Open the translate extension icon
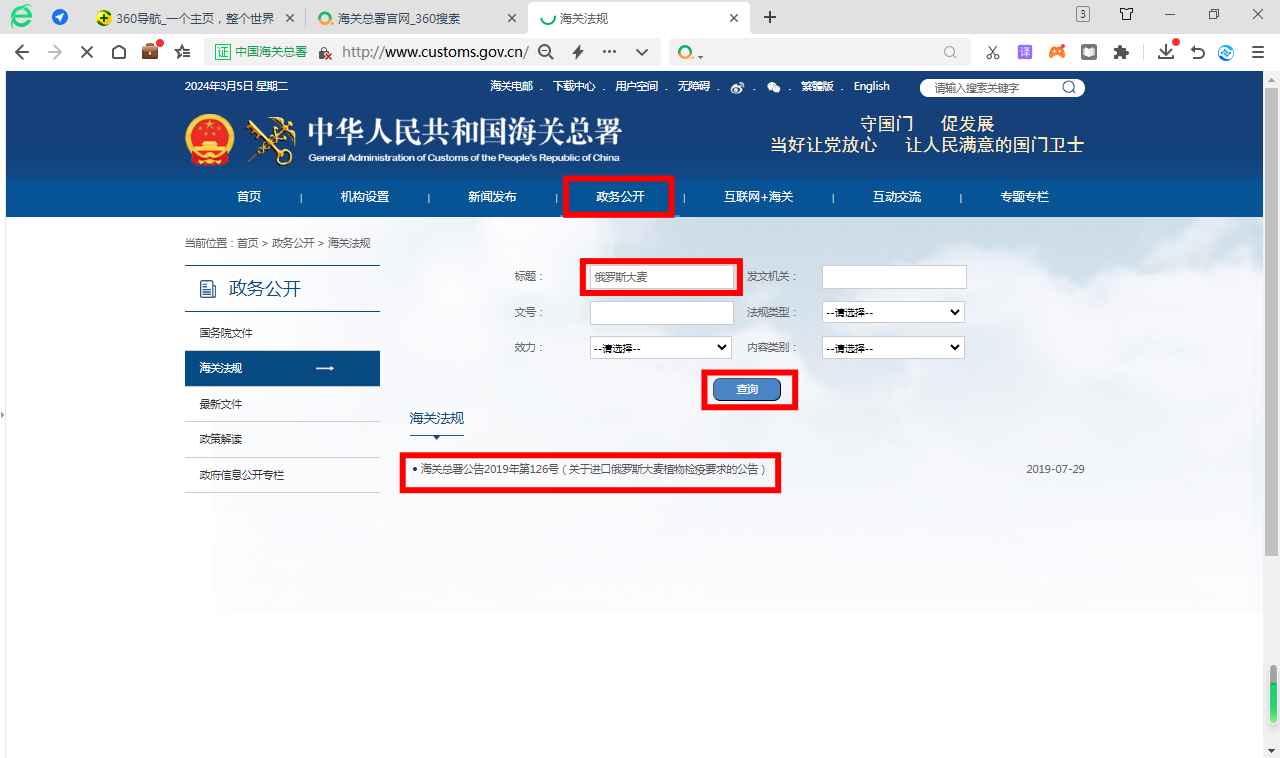This screenshot has width=1280, height=758. coord(1025,52)
